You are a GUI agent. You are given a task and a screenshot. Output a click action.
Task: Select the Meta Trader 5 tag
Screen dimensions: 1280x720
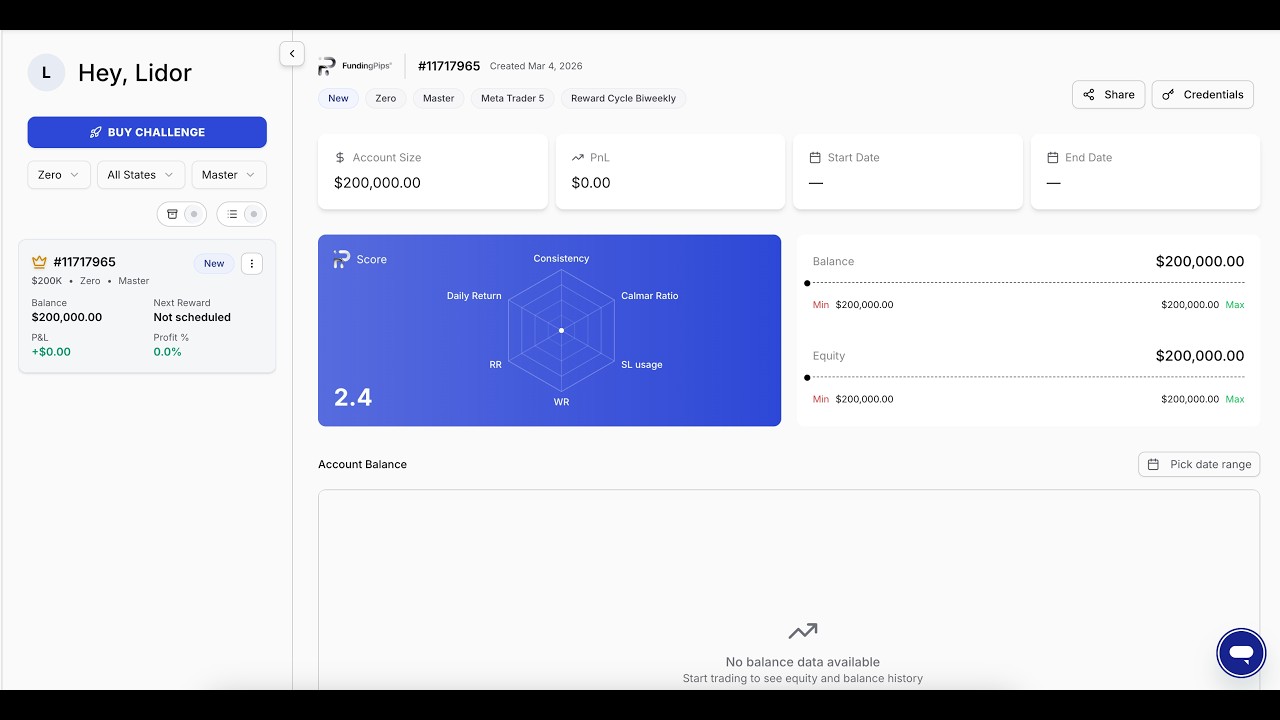click(x=513, y=98)
